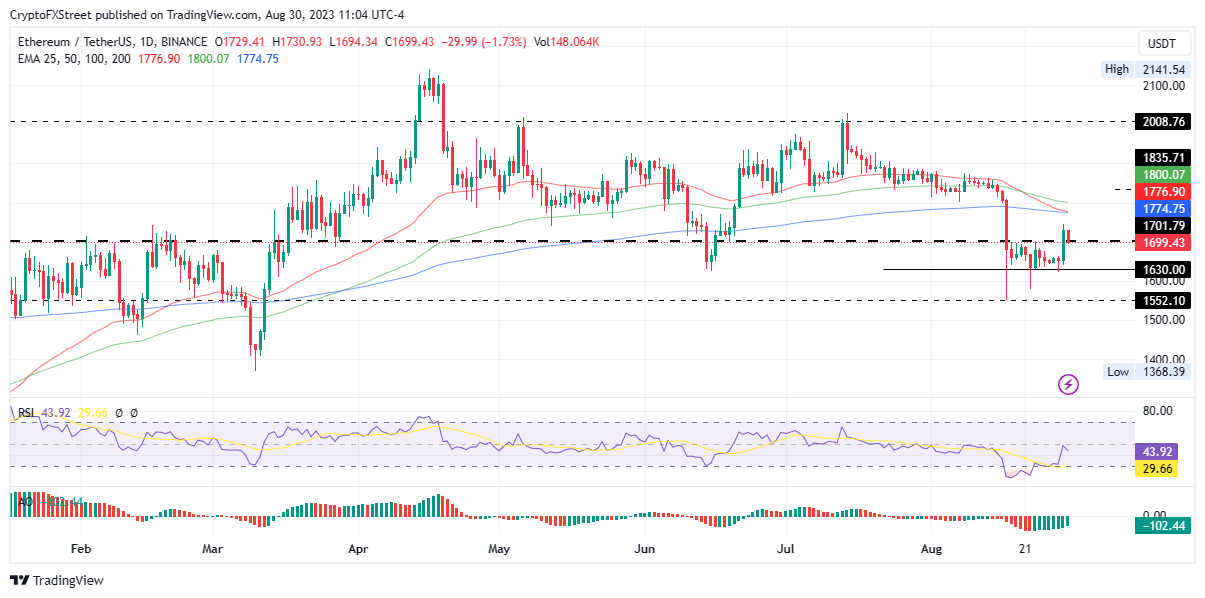Click the open price O1729.41
1205x598 pixels.
click(240, 42)
